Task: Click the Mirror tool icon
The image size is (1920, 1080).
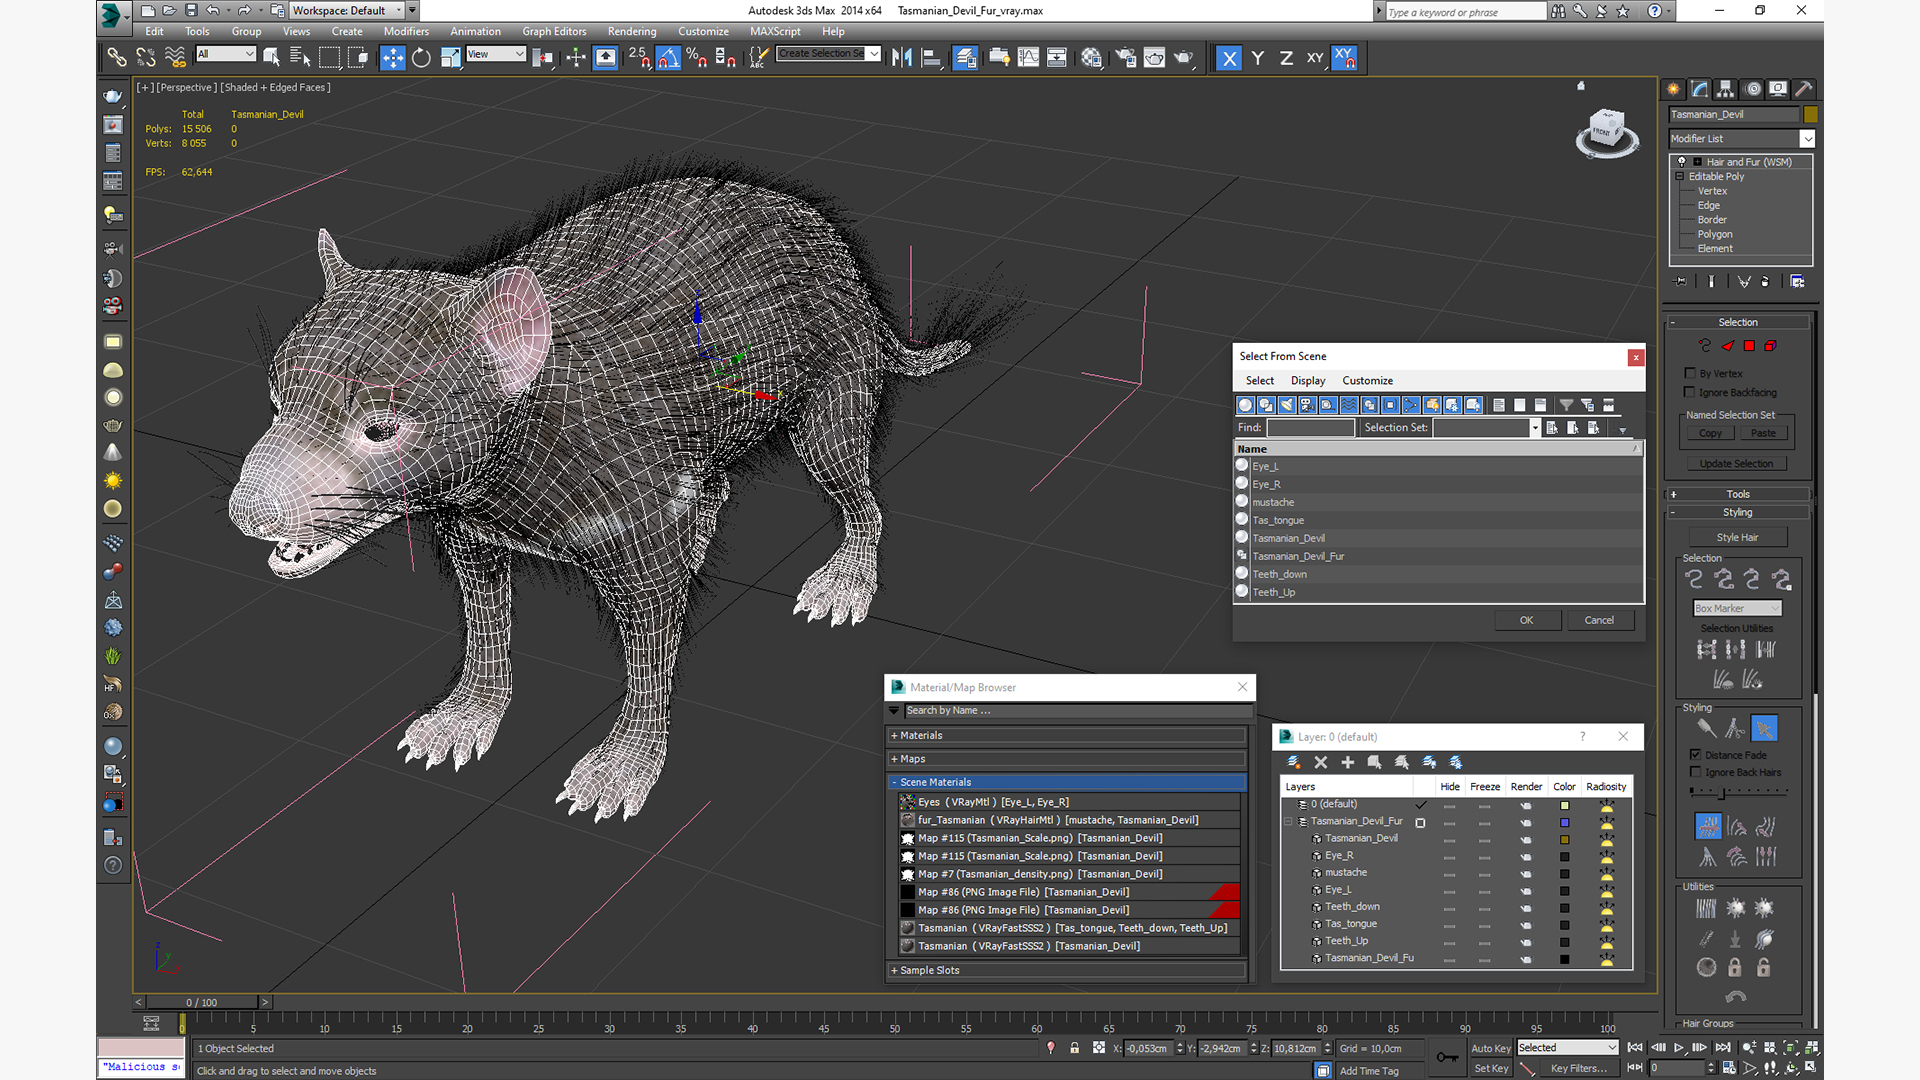Action: click(x=902, y=58)
